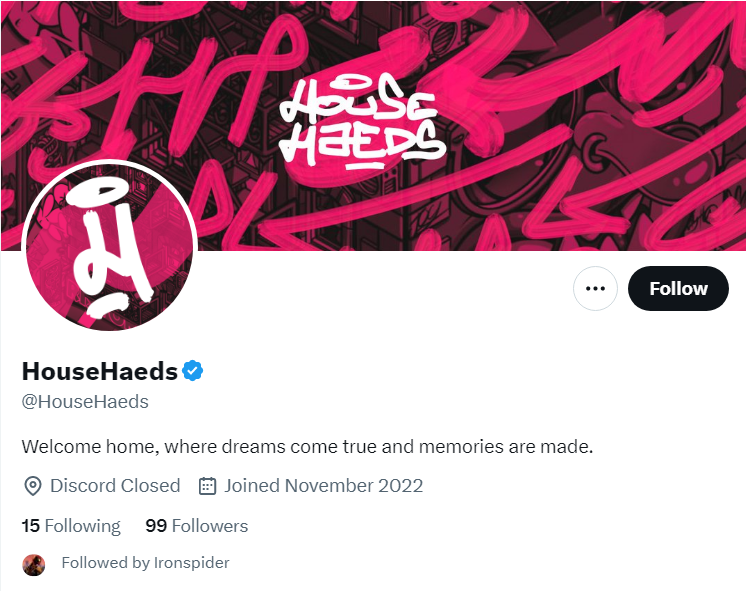Click the Discord Closed location text
The height and width of the screenshot is (591, 746).
(x=115, y=486)
